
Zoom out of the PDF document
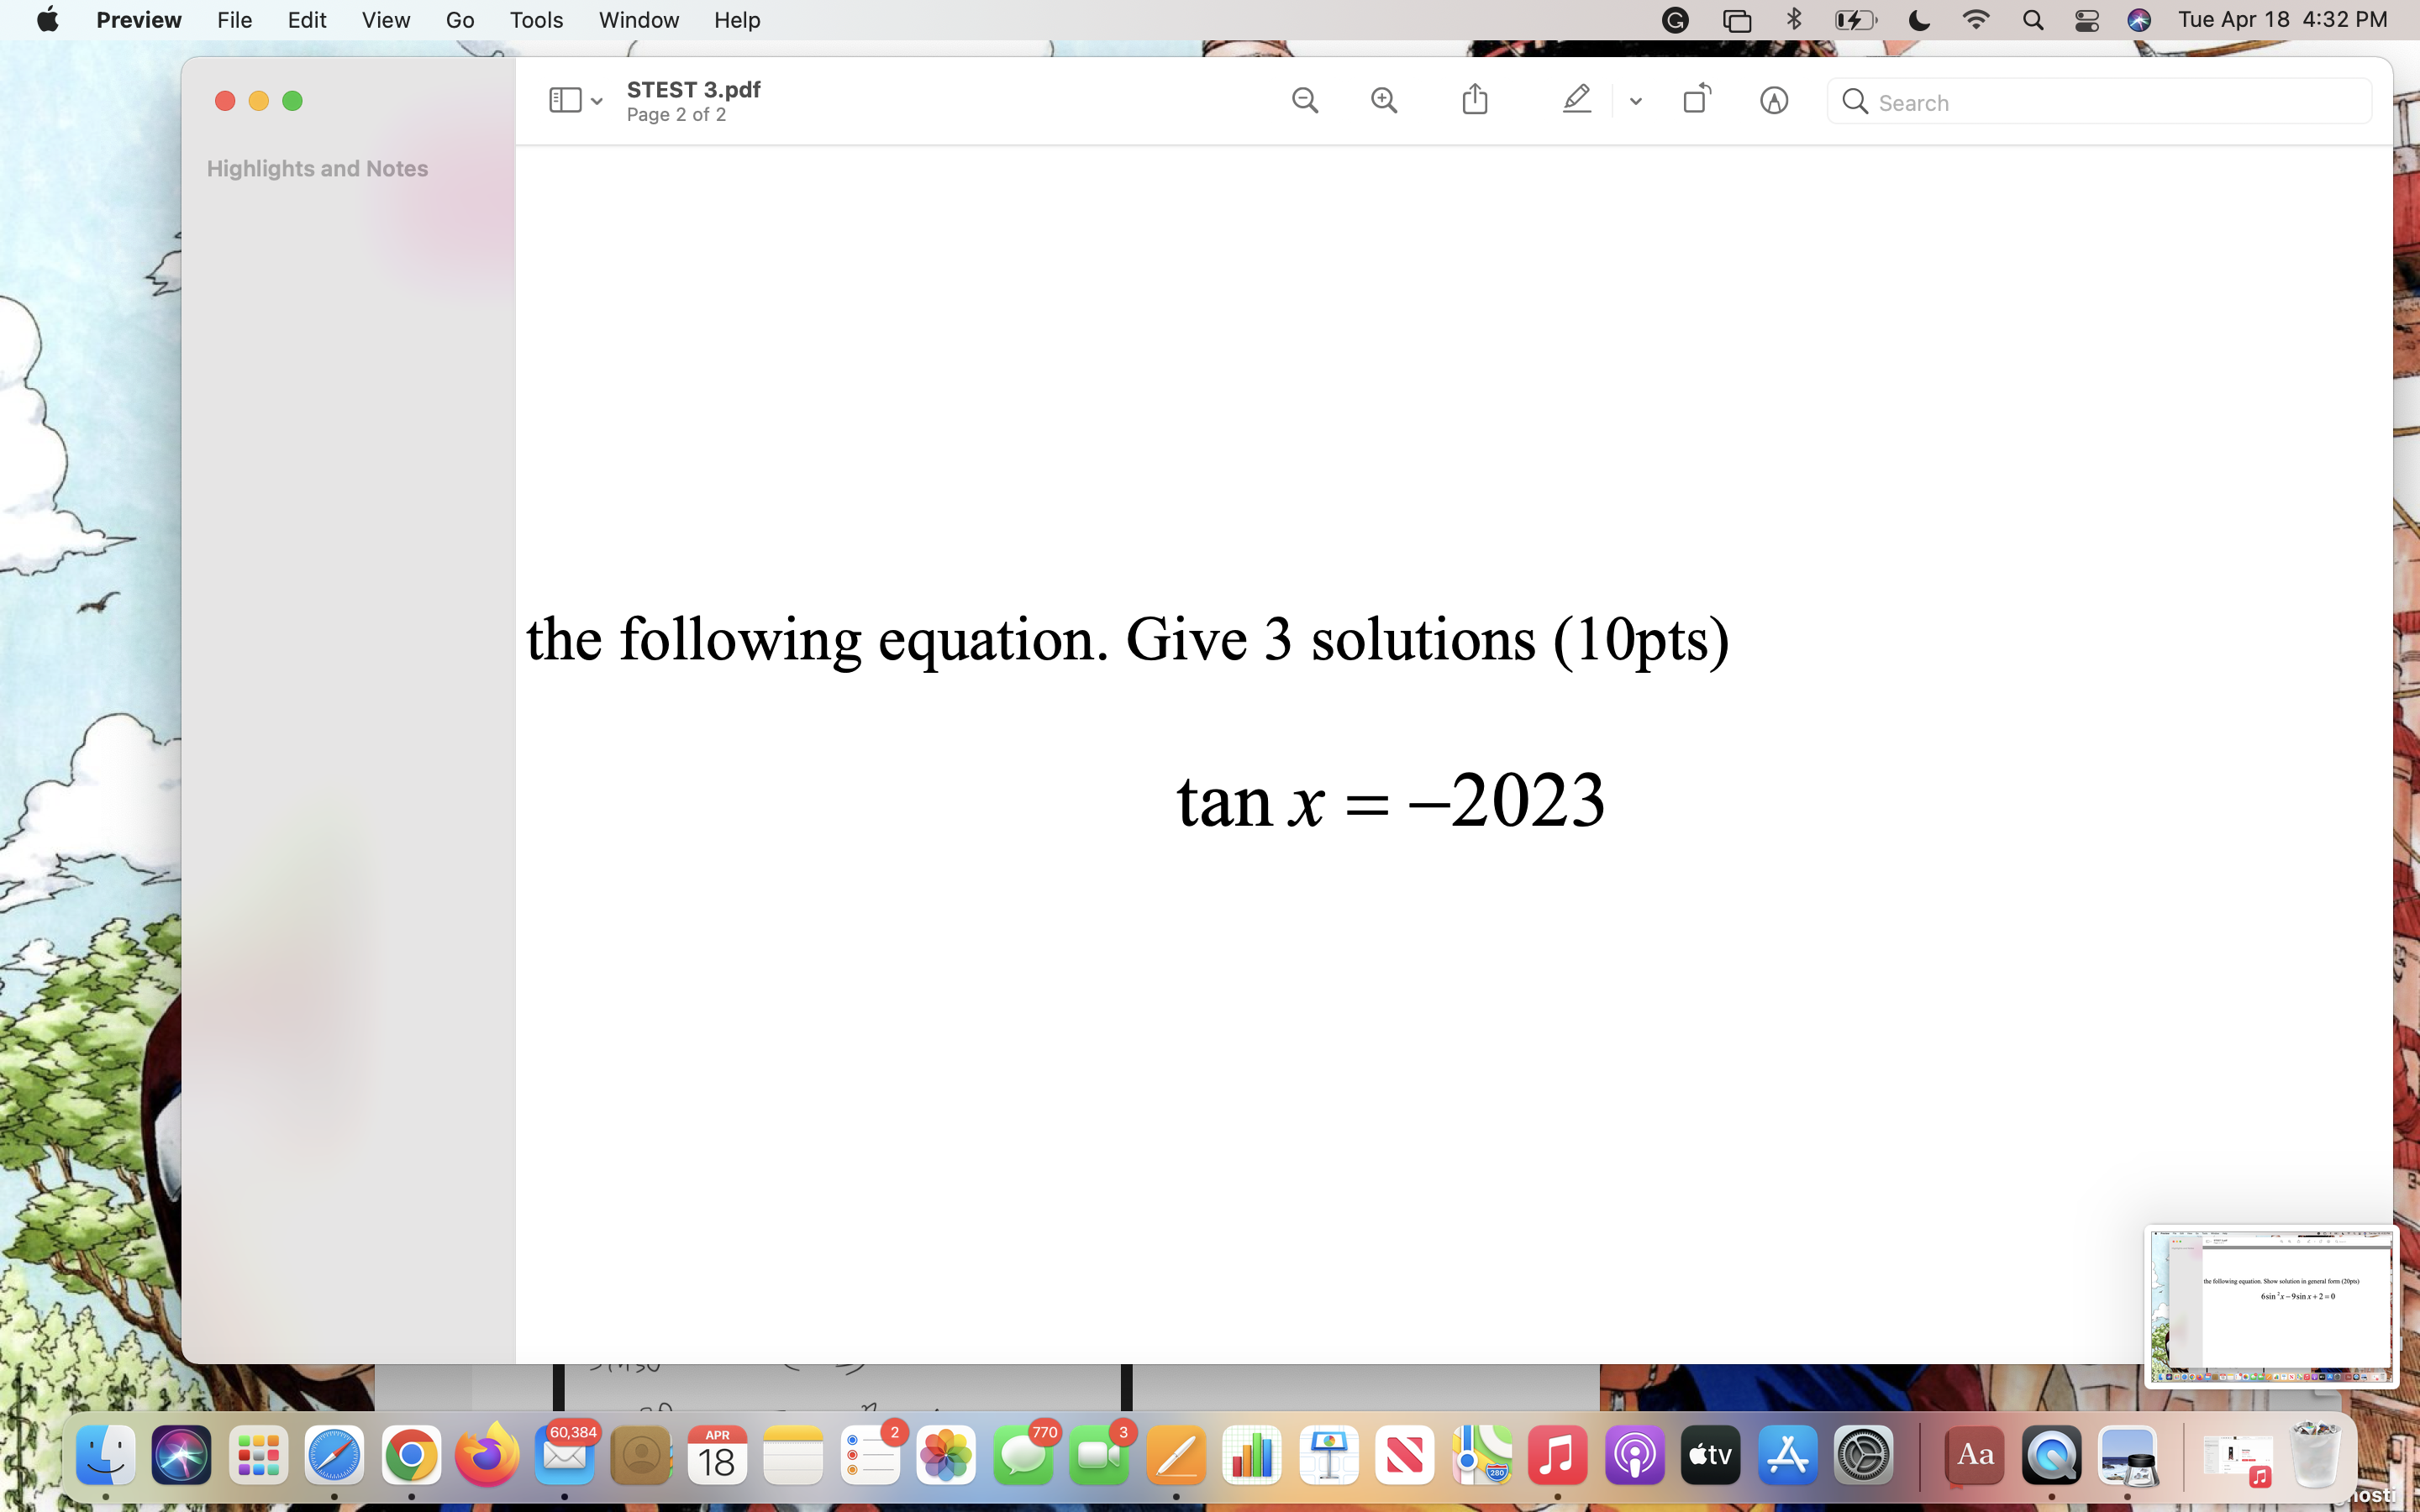[1304, 100]
